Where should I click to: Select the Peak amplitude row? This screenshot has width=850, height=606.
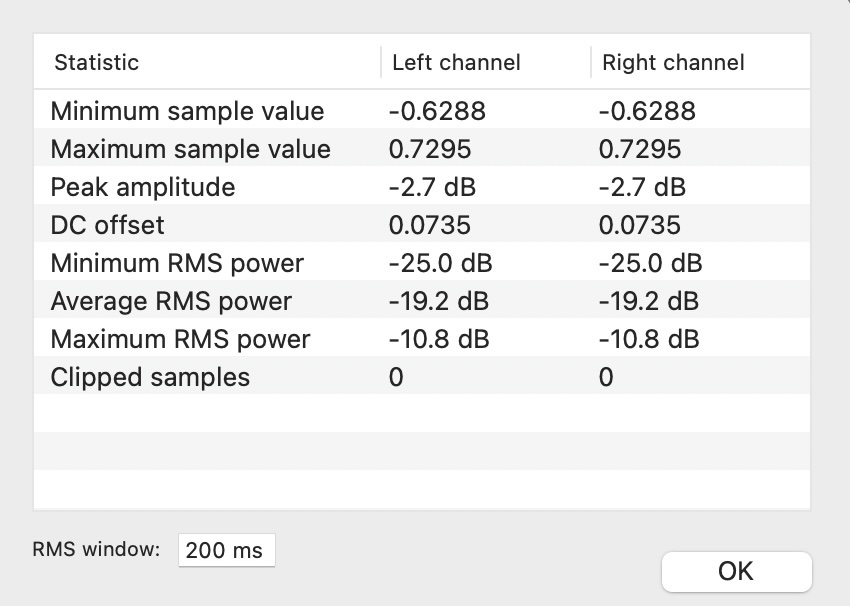coord(422,187)
